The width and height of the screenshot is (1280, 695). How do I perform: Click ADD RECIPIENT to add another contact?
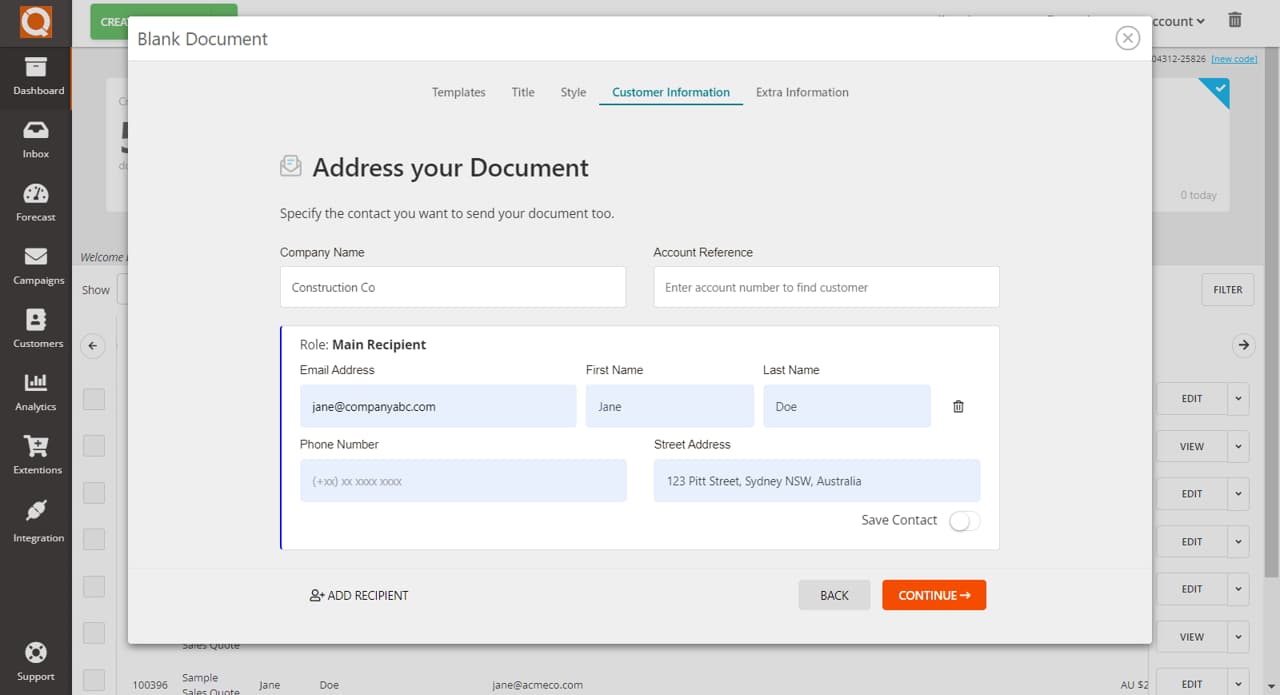(x=359, y=595)
